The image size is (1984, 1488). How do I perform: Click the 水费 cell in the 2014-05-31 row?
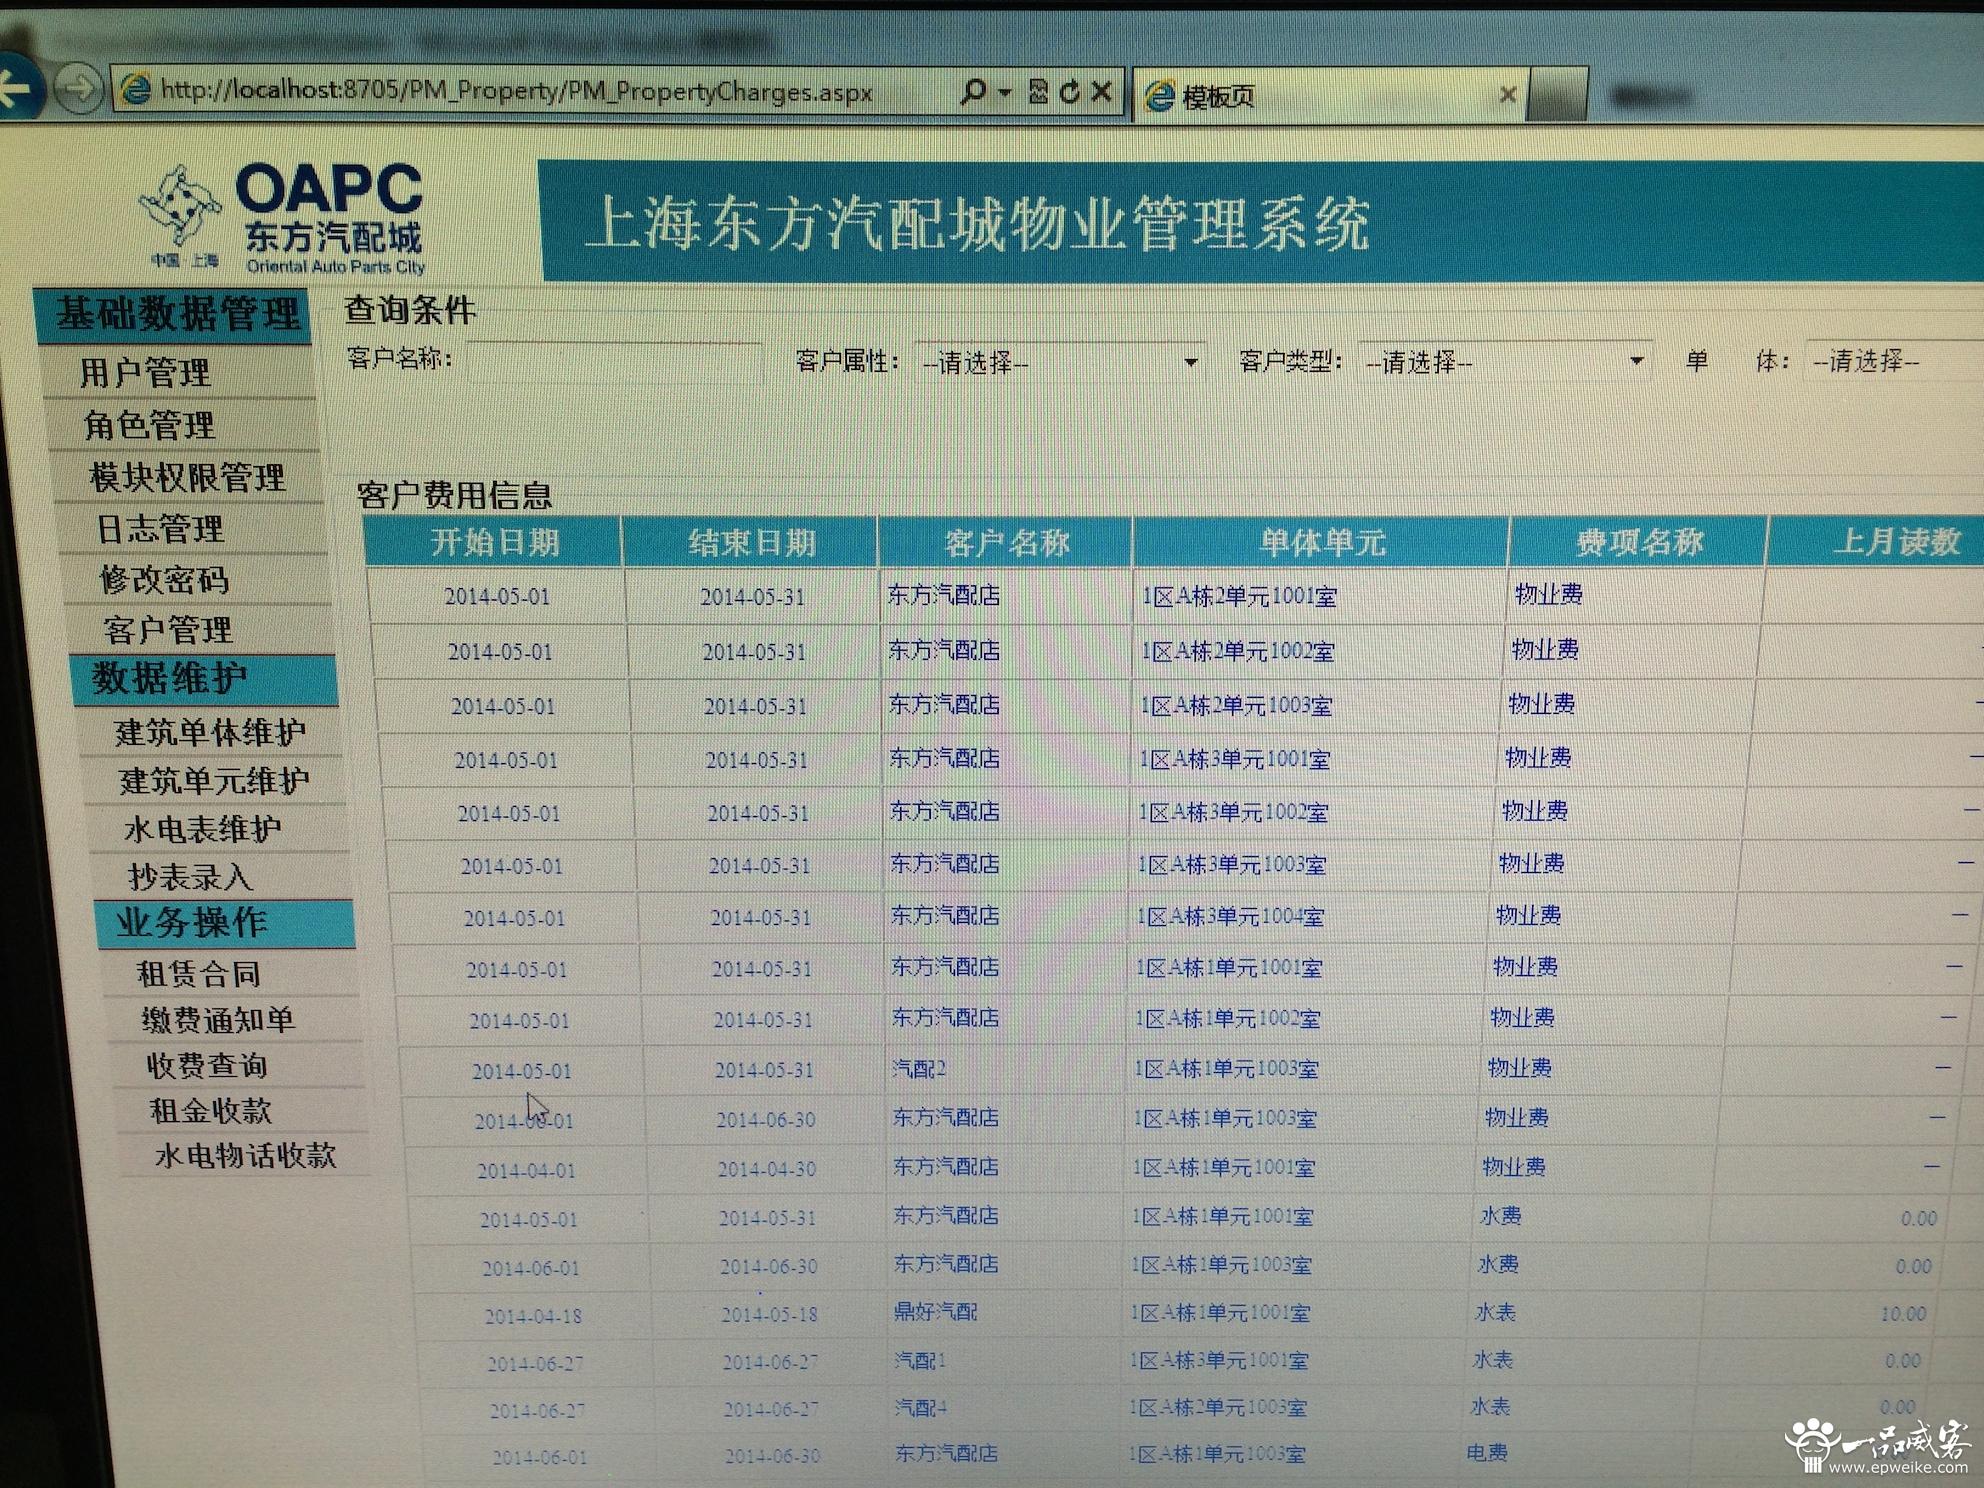tap(1501, 1216)
